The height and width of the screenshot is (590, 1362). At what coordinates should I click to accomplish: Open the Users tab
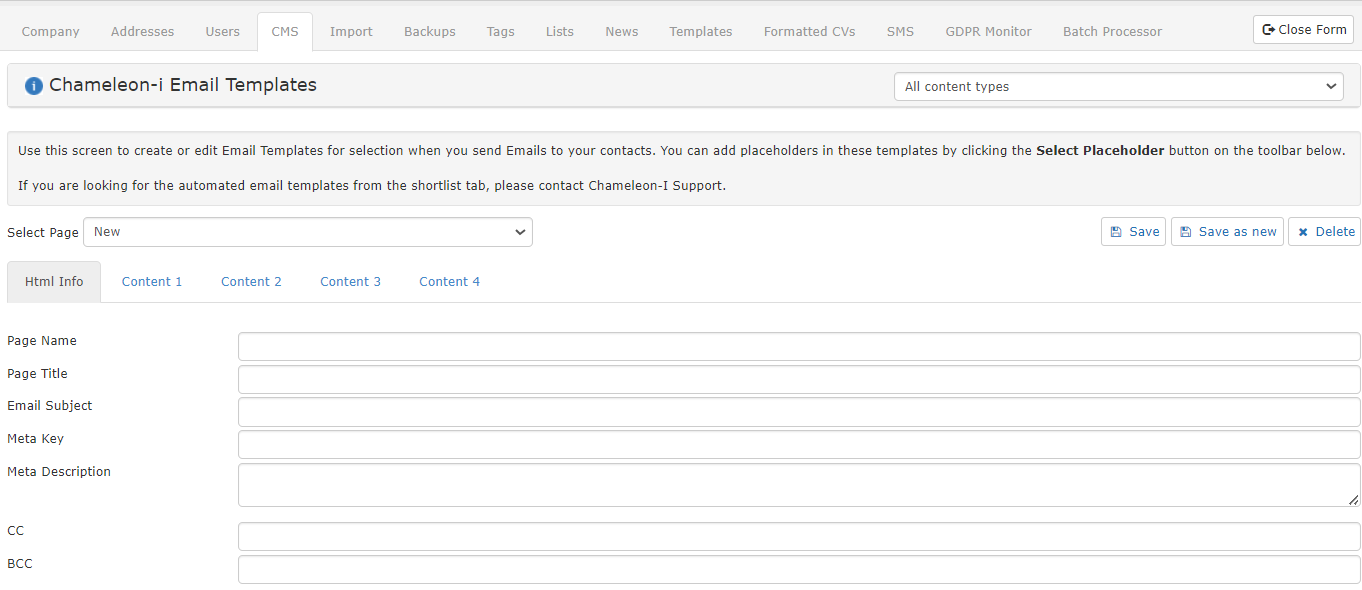pos(222,32)
